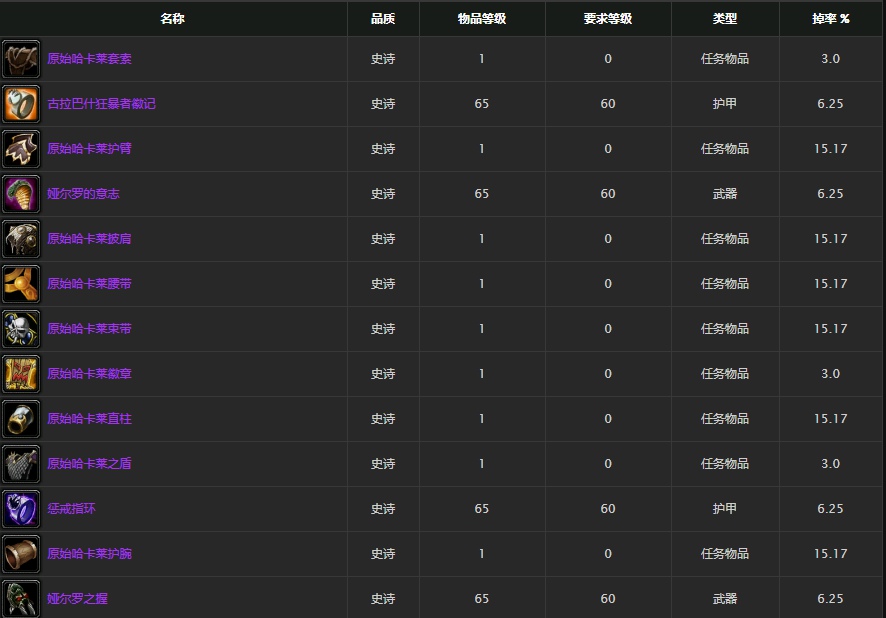
Task: Click the 物品等级 column header
Action: coord(482,19)
